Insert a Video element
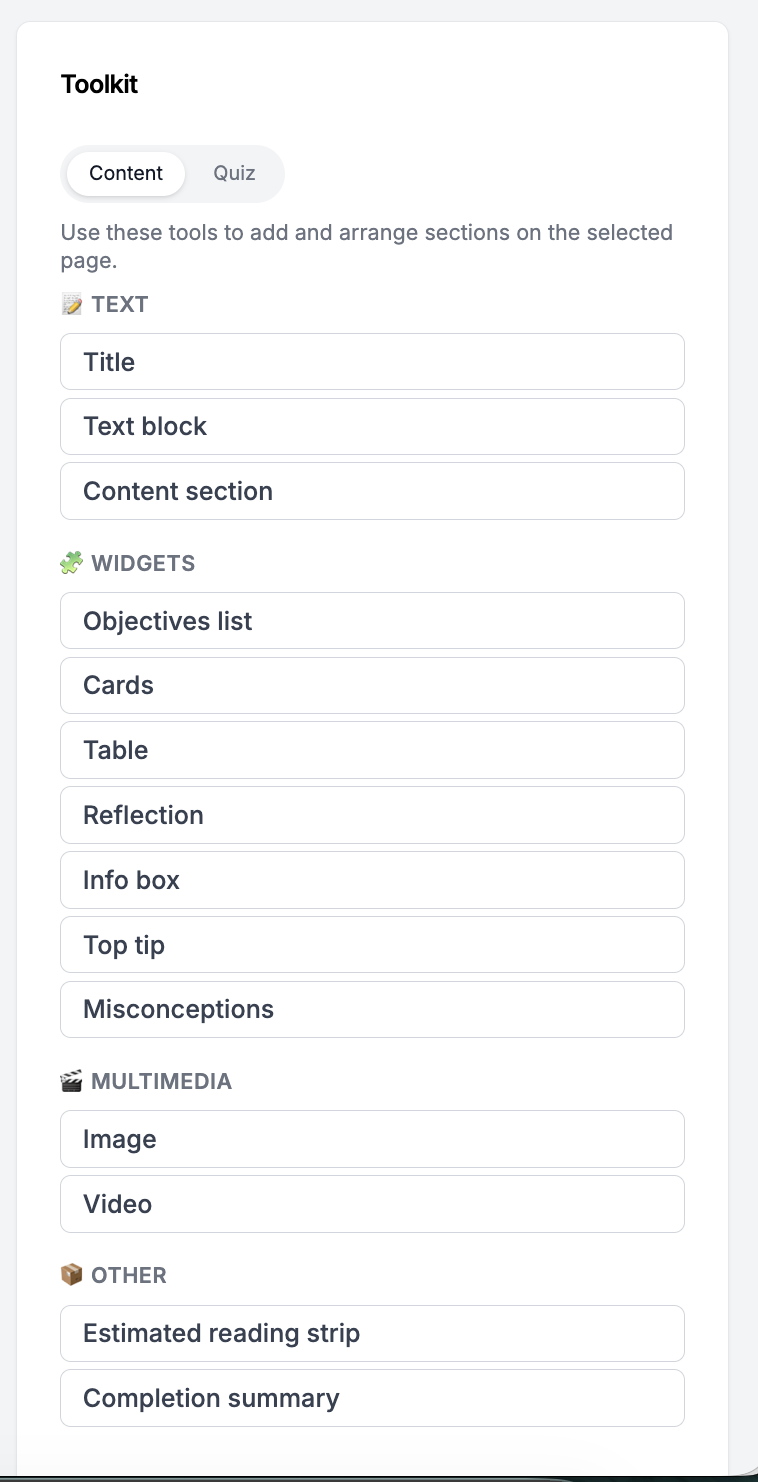This screenshot has height=1482, width=758. tap(372, 1203)
